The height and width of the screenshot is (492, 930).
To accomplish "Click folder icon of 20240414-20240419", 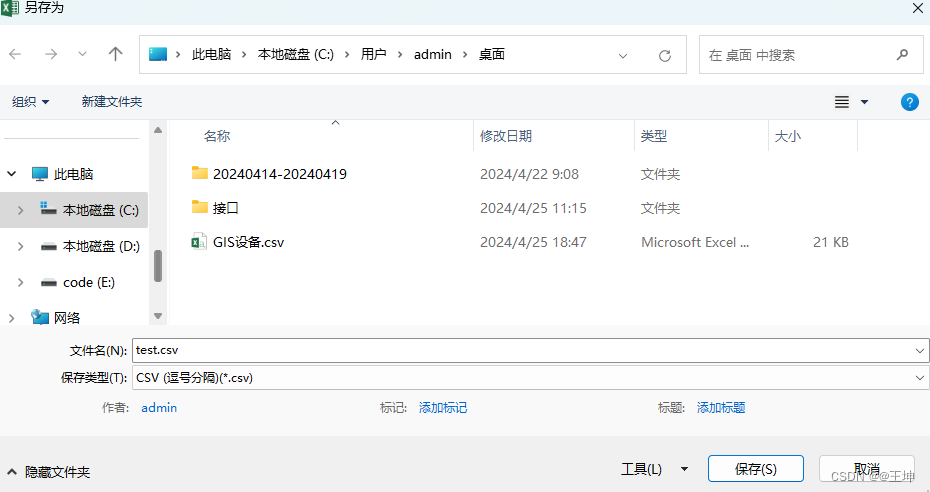I will [200, 173].
